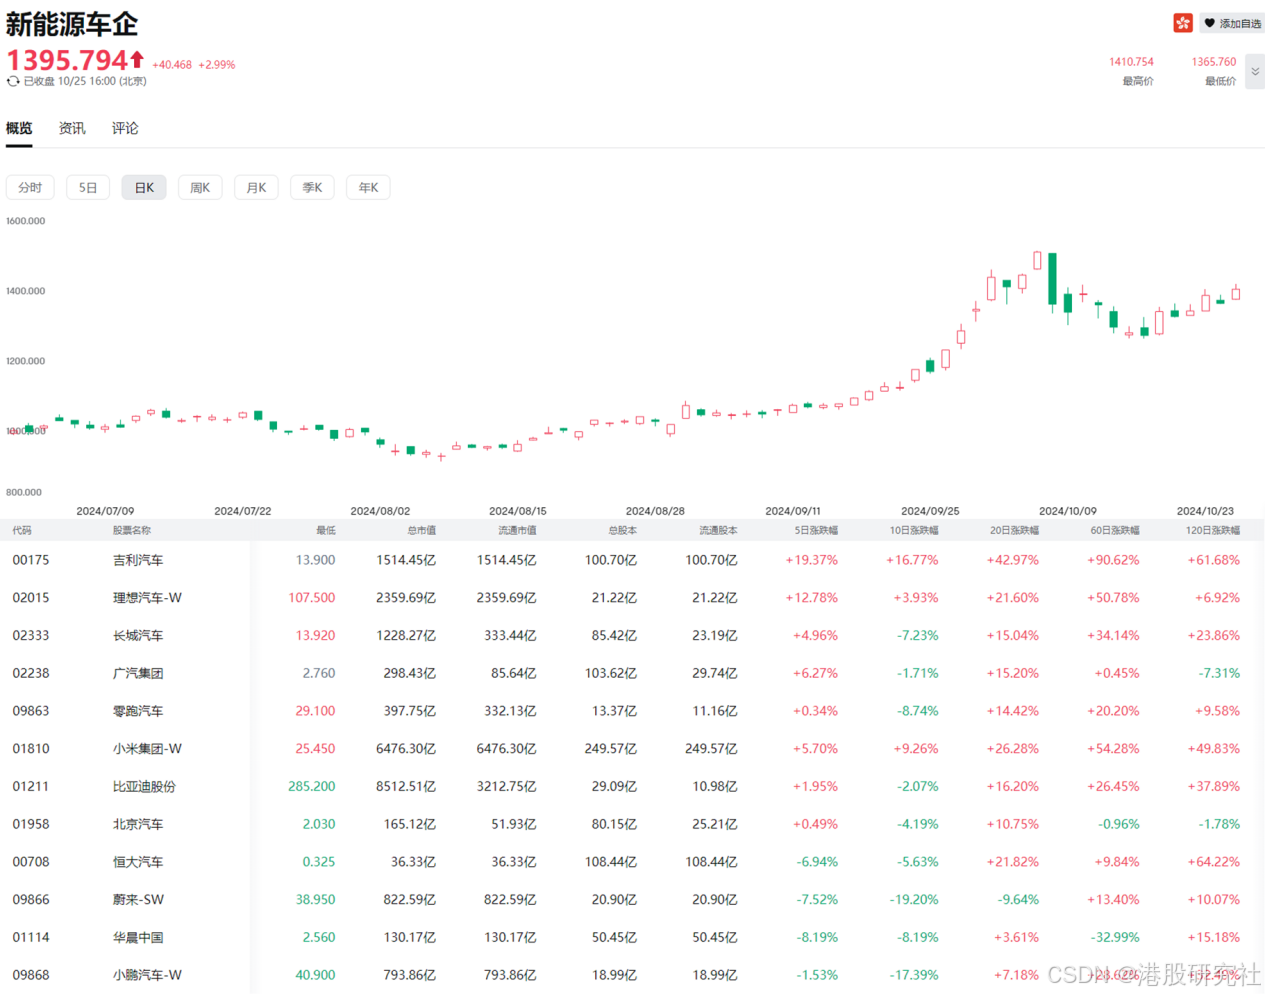The width and height of the screenshot is (1265, 996).
Task: Sort table by 流通股本 column header
Action: (x=718, y=530)
